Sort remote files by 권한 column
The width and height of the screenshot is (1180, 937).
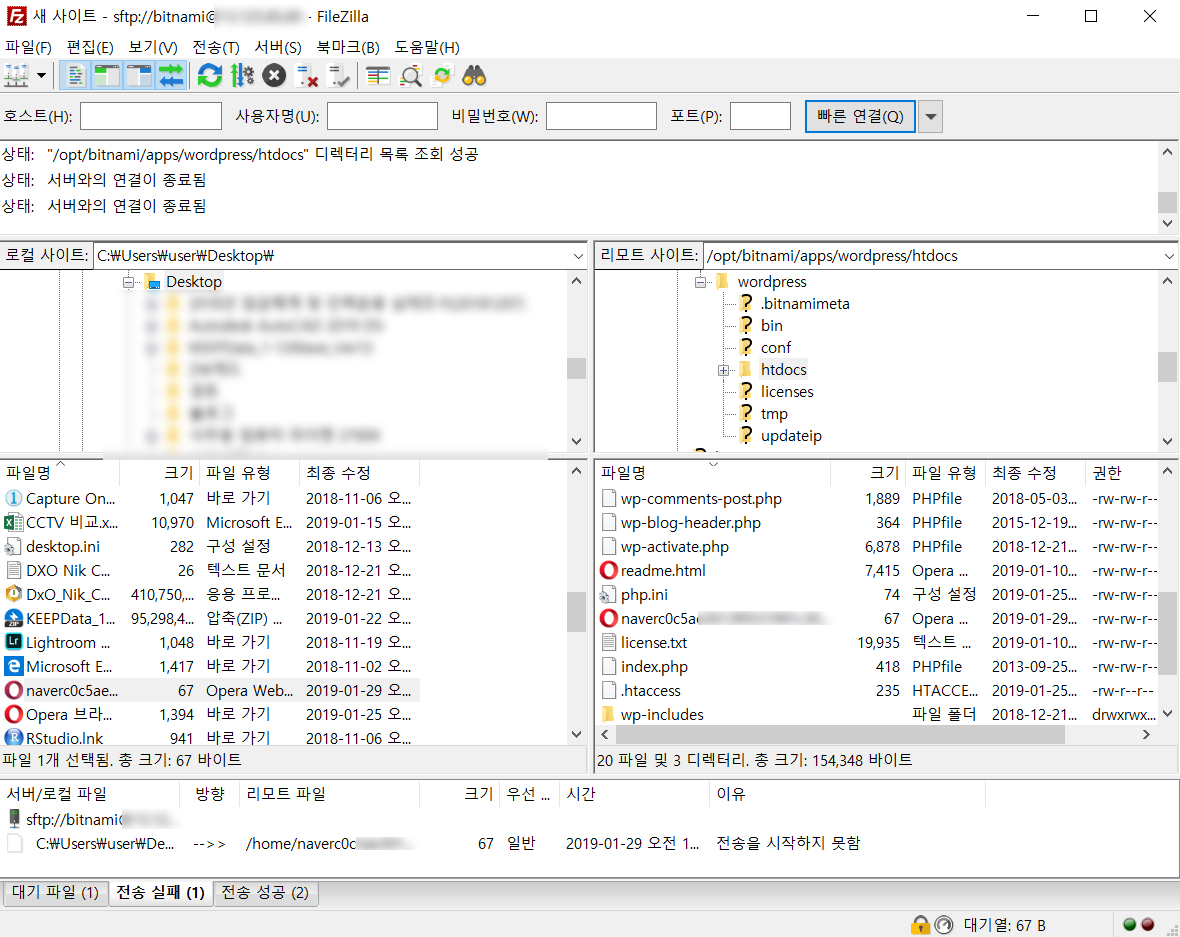tap(1121, 473)
